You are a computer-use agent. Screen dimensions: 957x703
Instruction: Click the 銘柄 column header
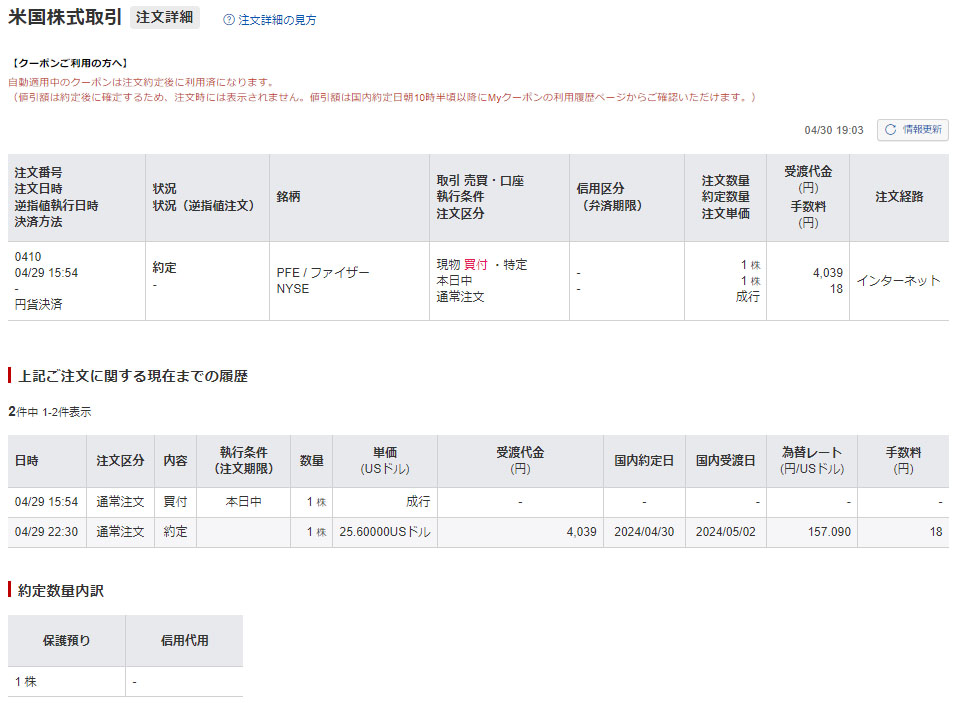tap(288, 197)
